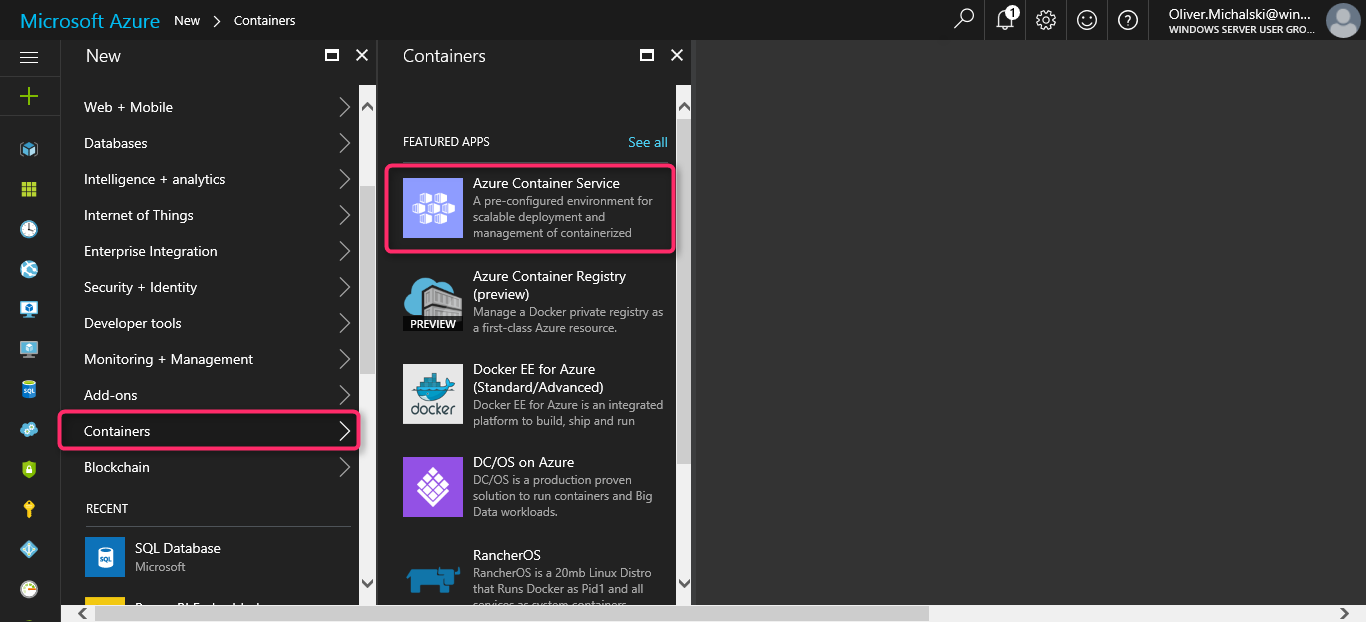The height and width of the screenshot is (622, 1366).
Task: Expand Web + Mobile chevron
Action: click(345, 107)
